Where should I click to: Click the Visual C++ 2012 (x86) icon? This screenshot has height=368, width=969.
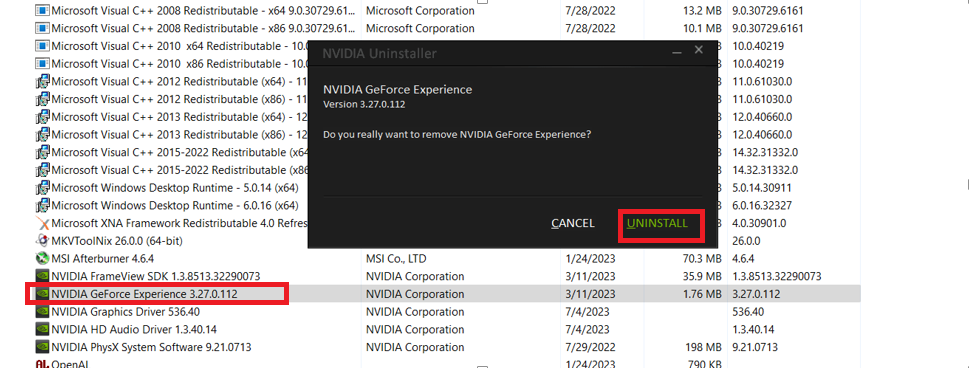pos(43,99)
